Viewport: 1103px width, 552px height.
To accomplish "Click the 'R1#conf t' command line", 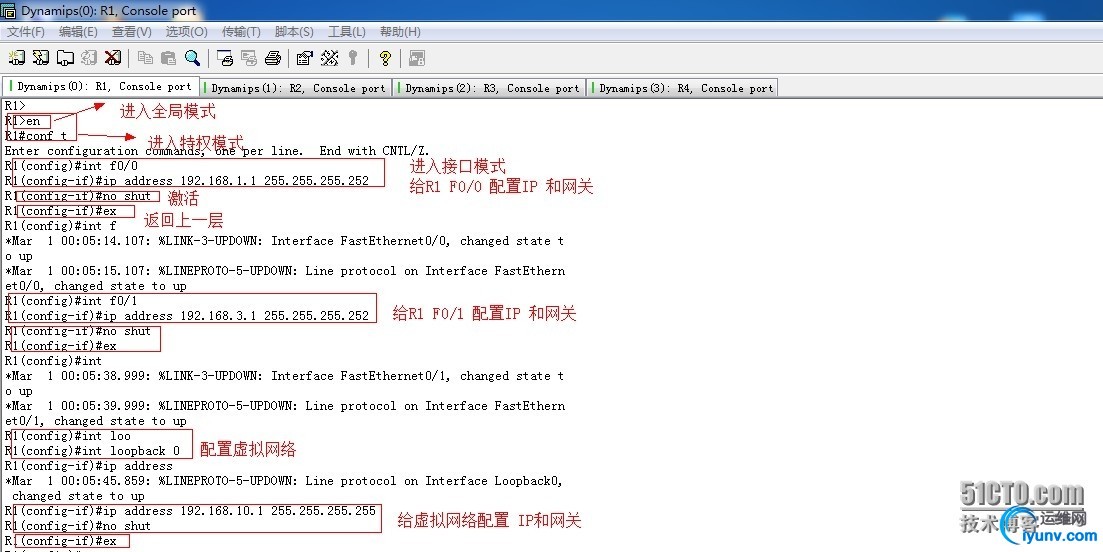I will tap(36, 136).
